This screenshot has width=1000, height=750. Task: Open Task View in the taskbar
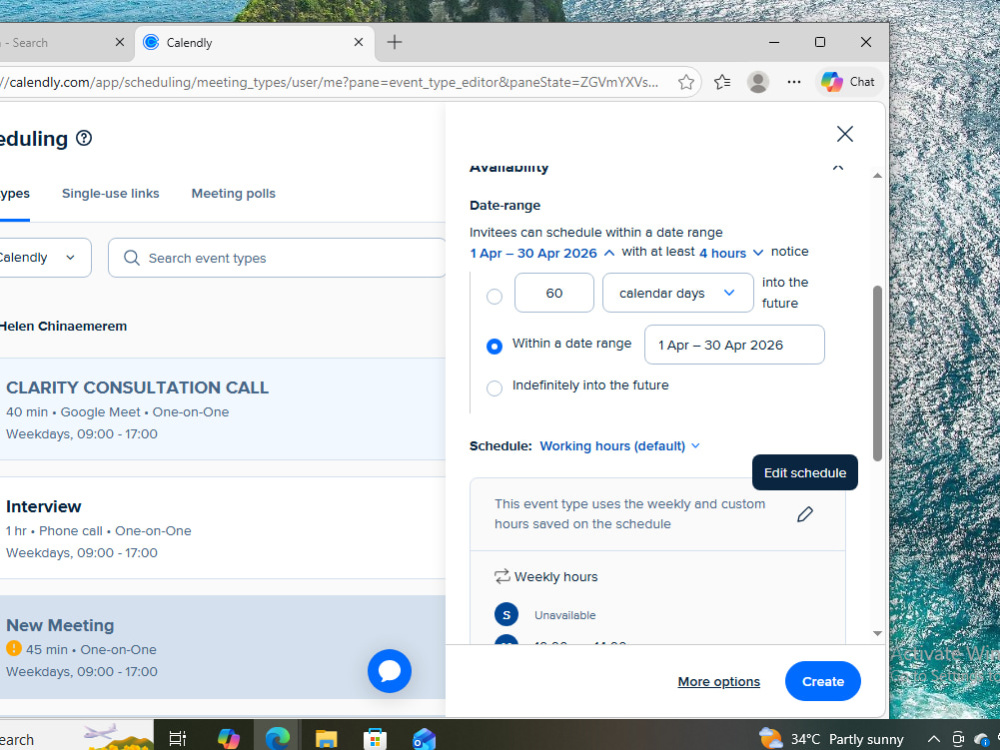click(177, 739)
